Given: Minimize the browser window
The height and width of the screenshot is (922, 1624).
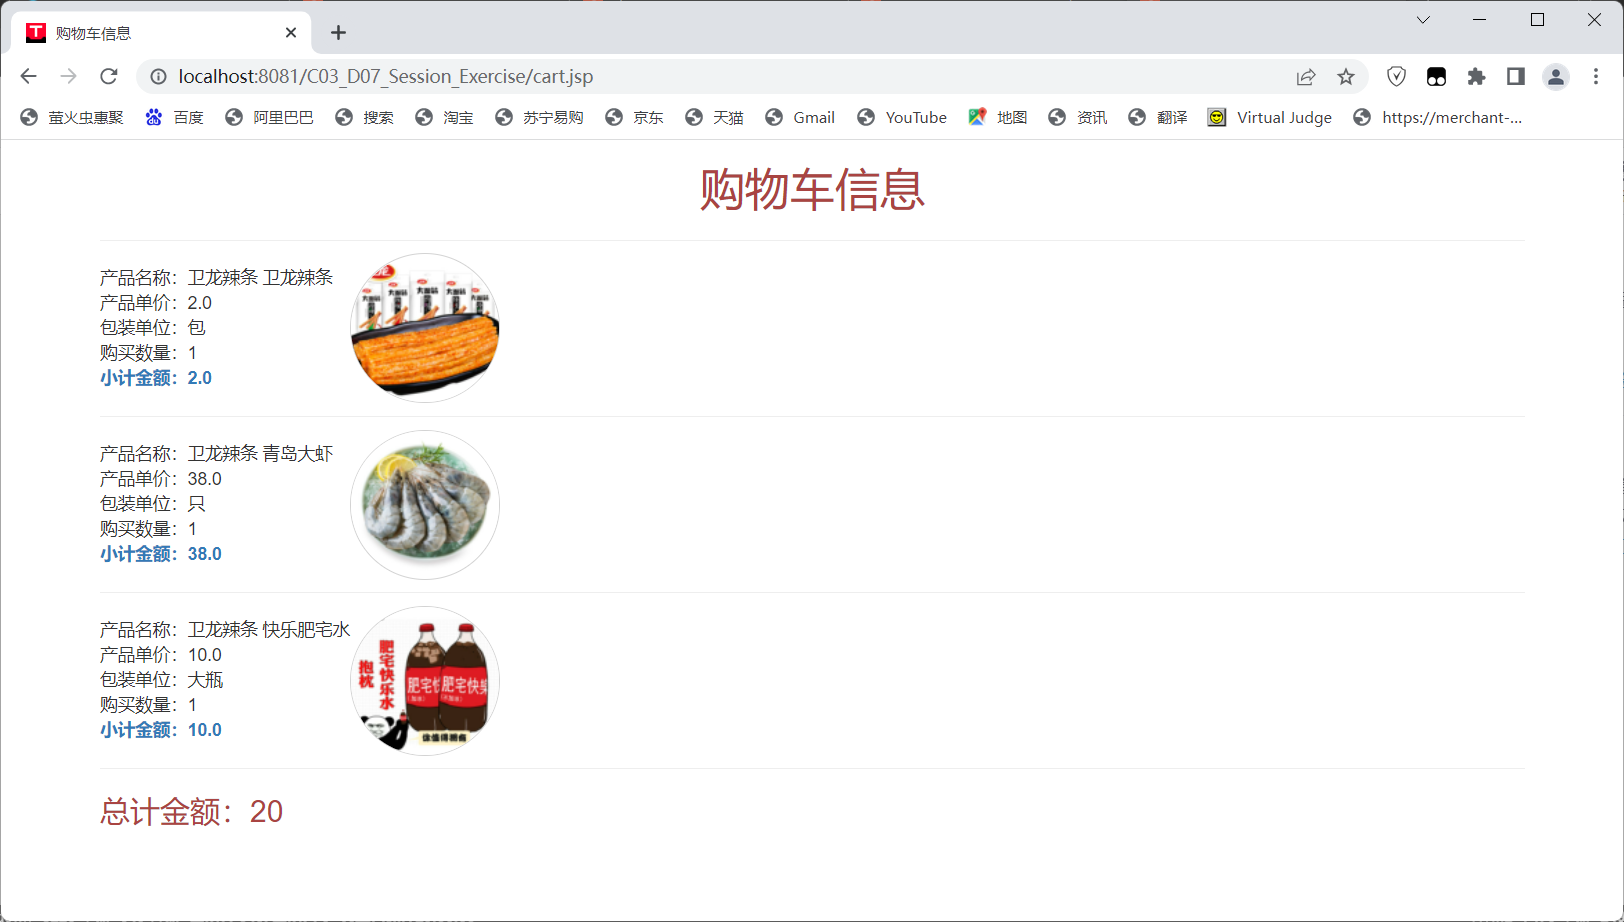Looking at the screenshot, I should 1480,20.
